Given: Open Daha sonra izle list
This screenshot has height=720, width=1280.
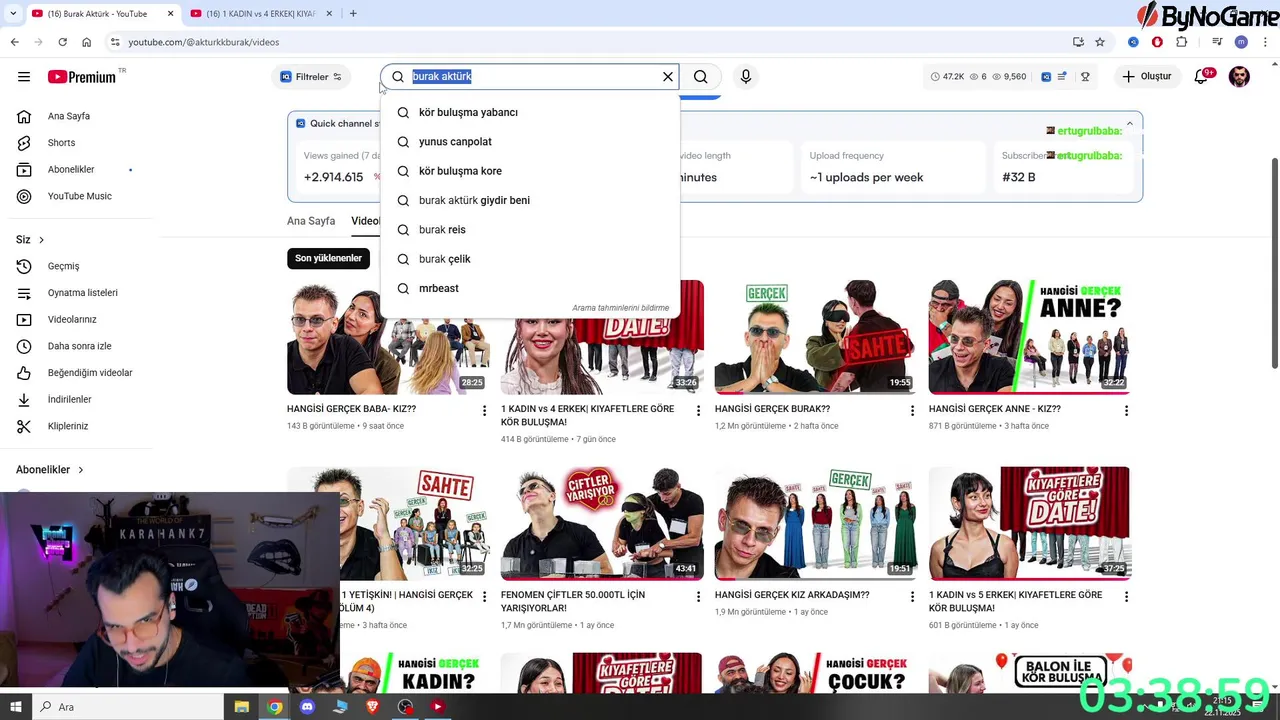Looking at the screenshot, I should (x=80, y=346).
